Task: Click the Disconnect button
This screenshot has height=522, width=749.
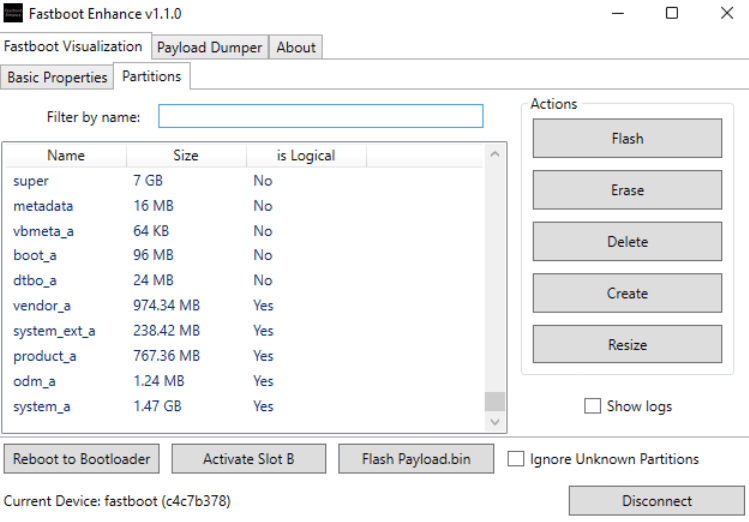Action: pyautogui.click(x=657, y=501)
